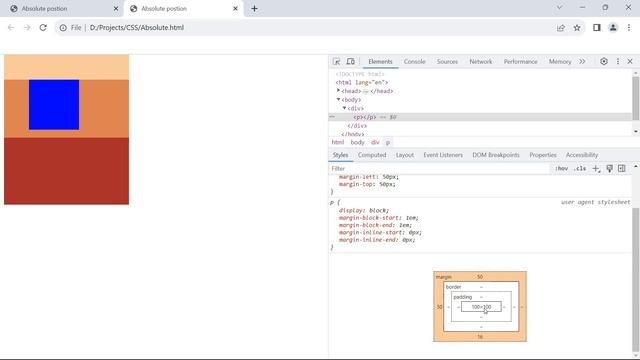The image size is (640, 360).
Task: View site information icon in address bar
Action: tap(63, 28)
